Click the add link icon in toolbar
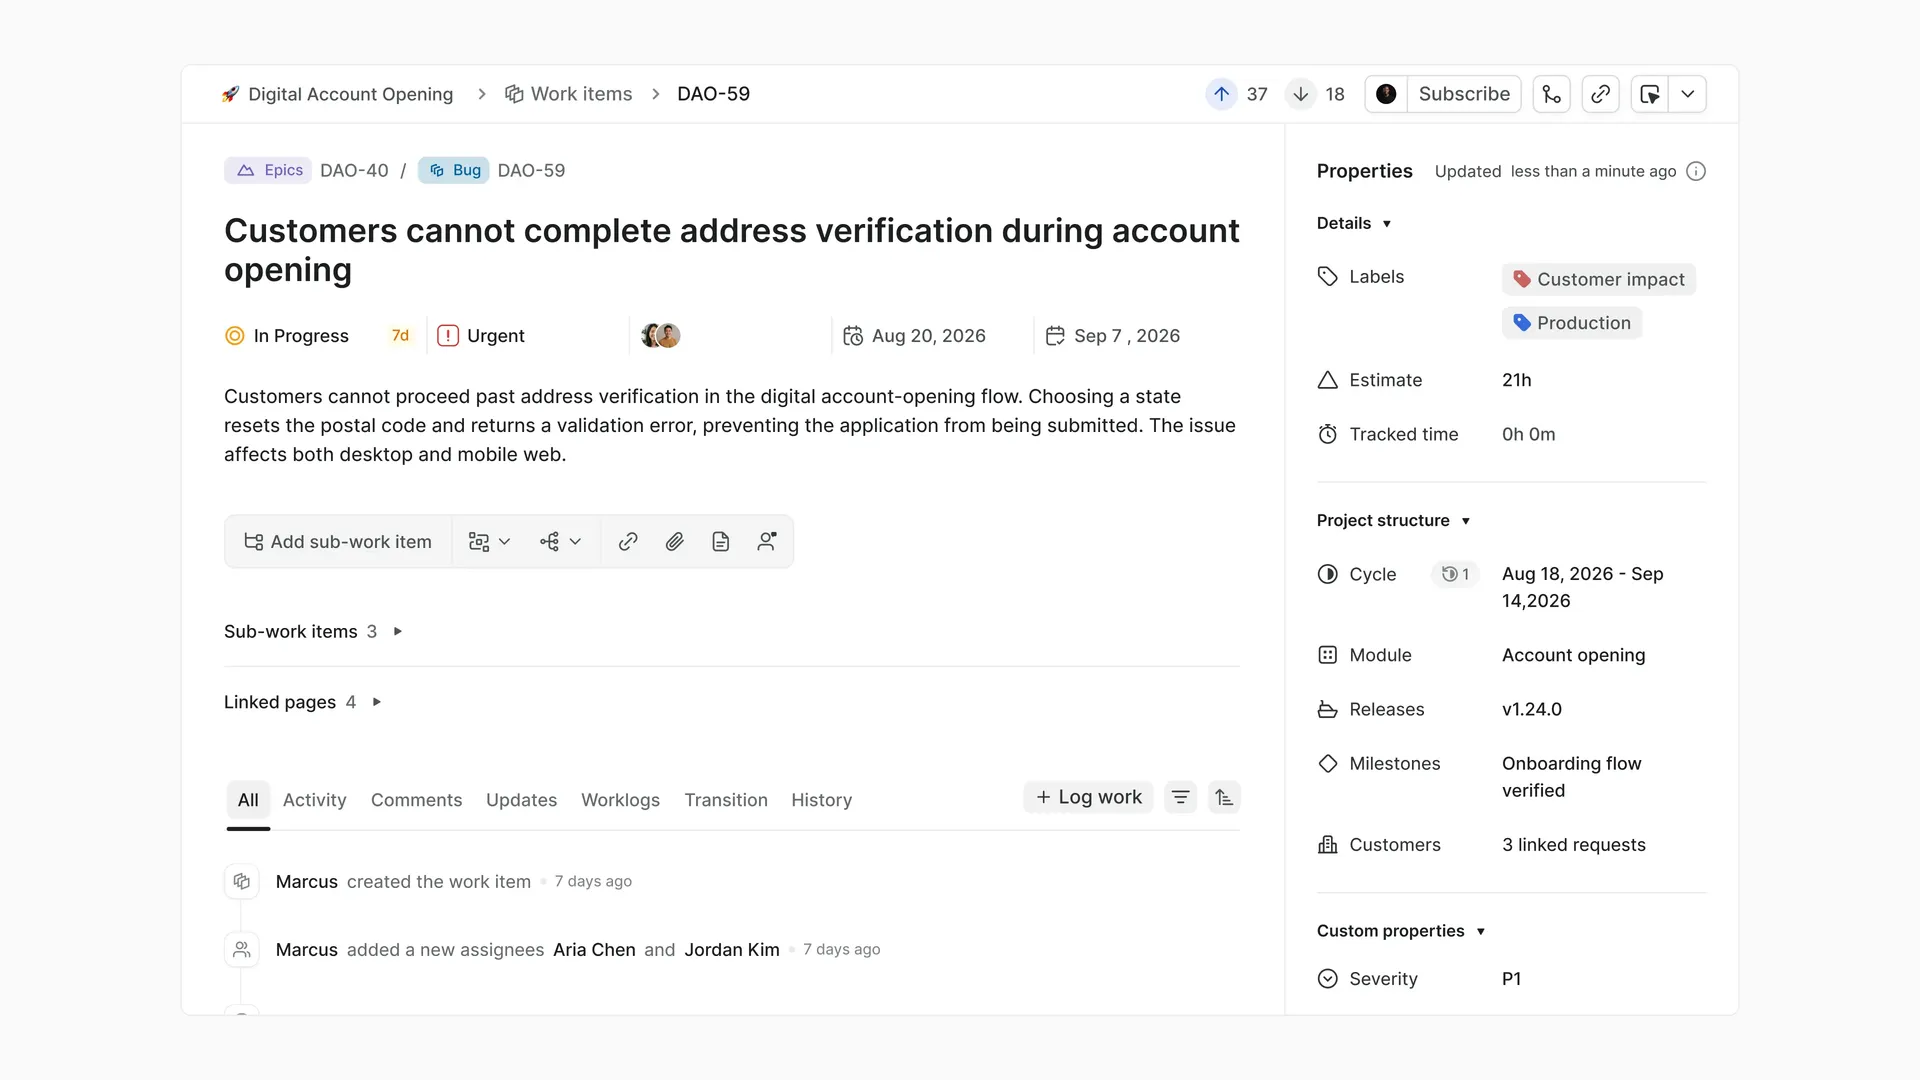1920x1080 pixels. 628,542
